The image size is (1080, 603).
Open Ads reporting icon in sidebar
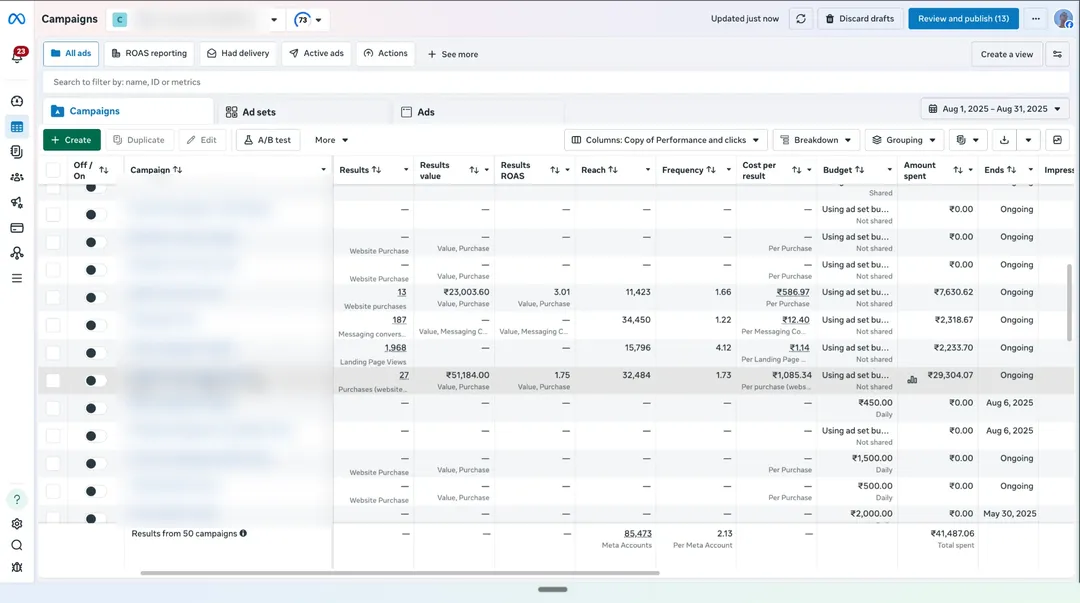17,152
